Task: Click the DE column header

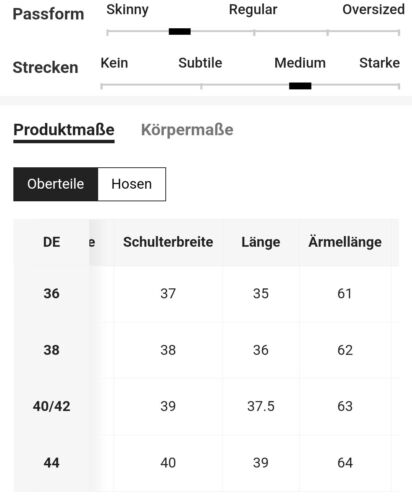Action: pyautogui.click(x=52, y=242)
